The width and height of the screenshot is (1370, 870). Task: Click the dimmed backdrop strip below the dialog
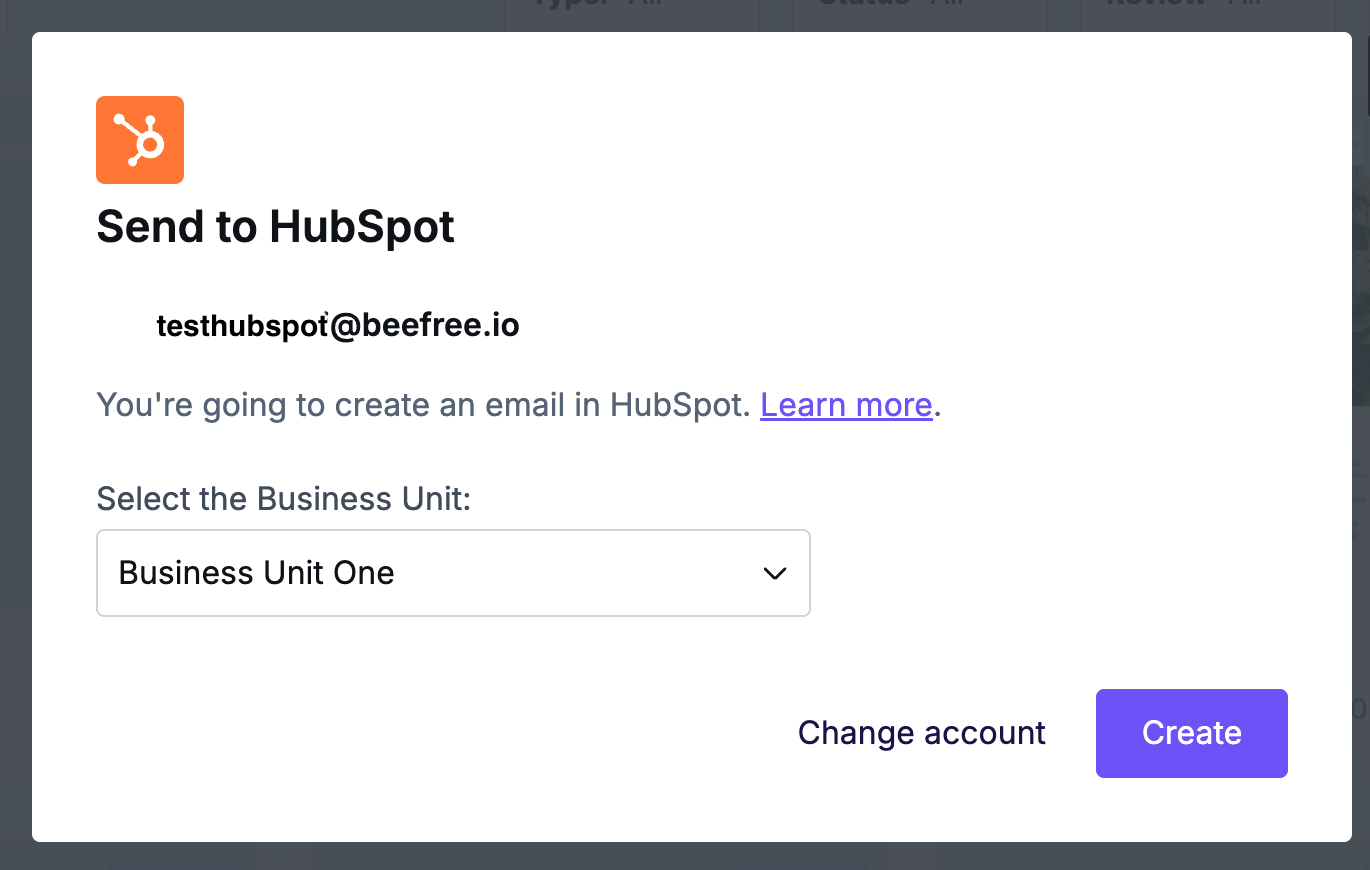point(685,856)
